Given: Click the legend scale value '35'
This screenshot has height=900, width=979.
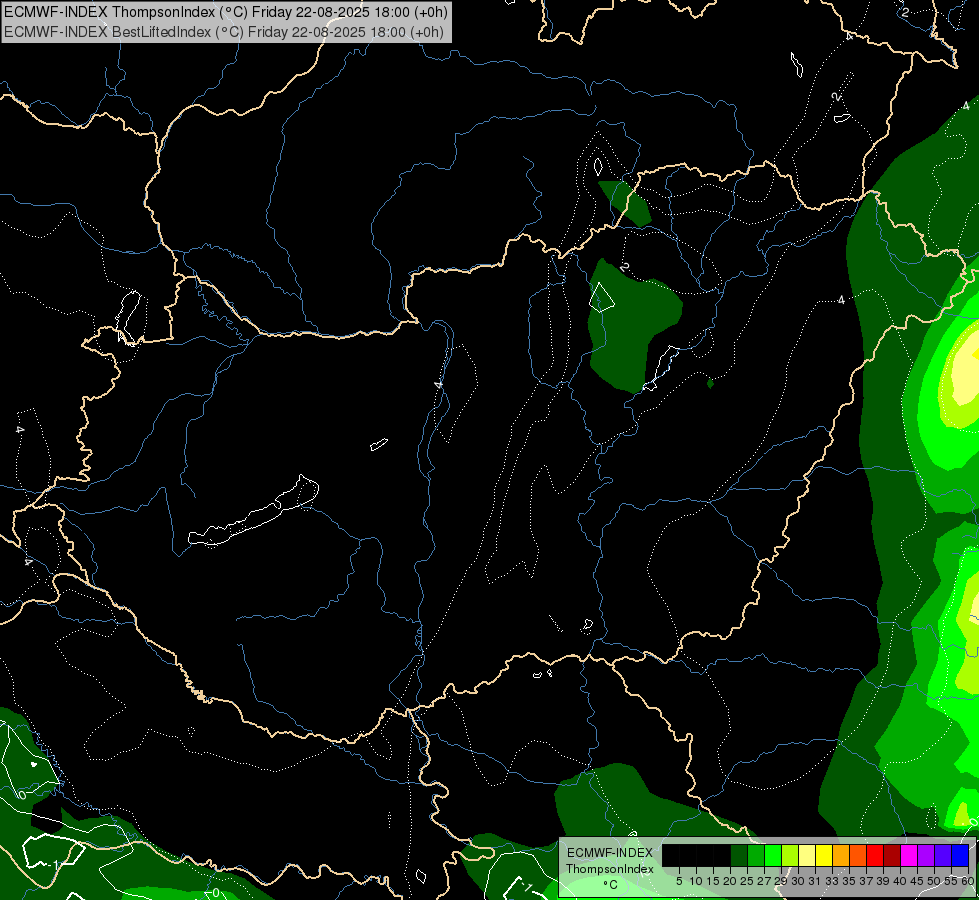Looking at the screenshot, I should point(849,881).
